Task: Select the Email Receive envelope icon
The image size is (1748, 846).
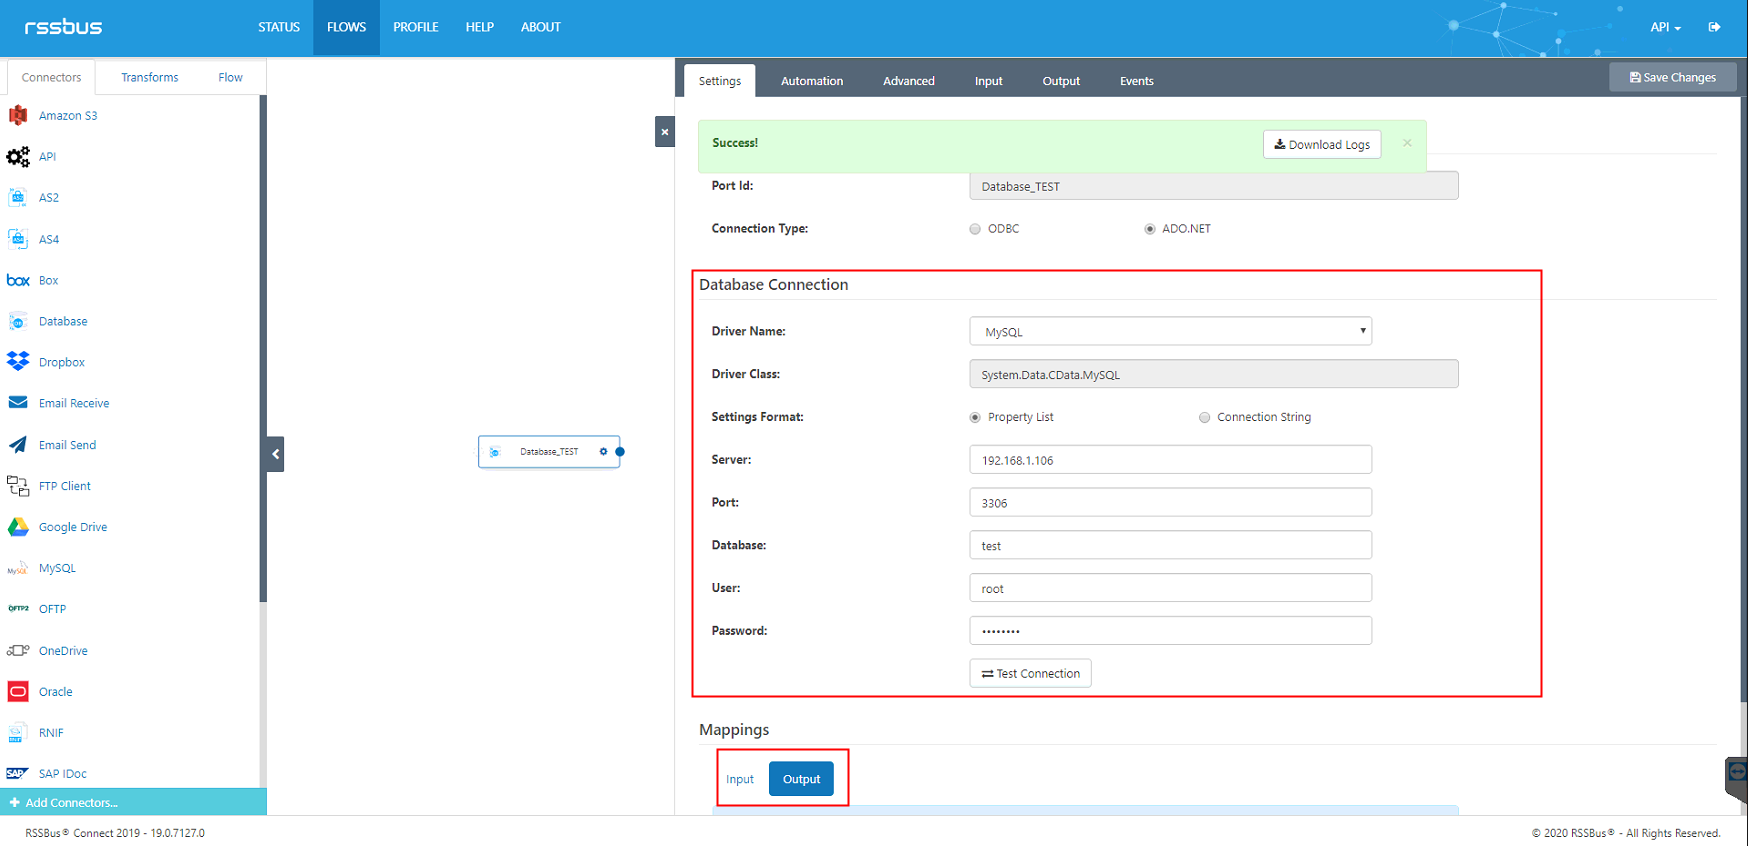Action: 18,403
